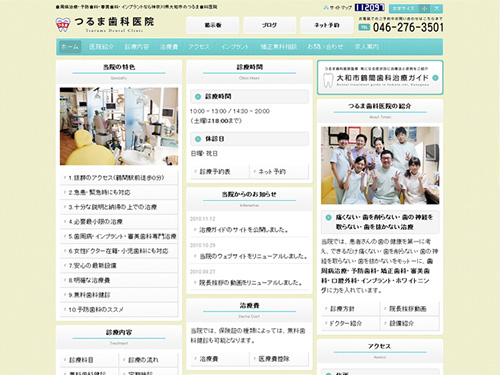Open 8.明確な治療費 item
This screenshot has width=500, height=375.
point(119,281)
